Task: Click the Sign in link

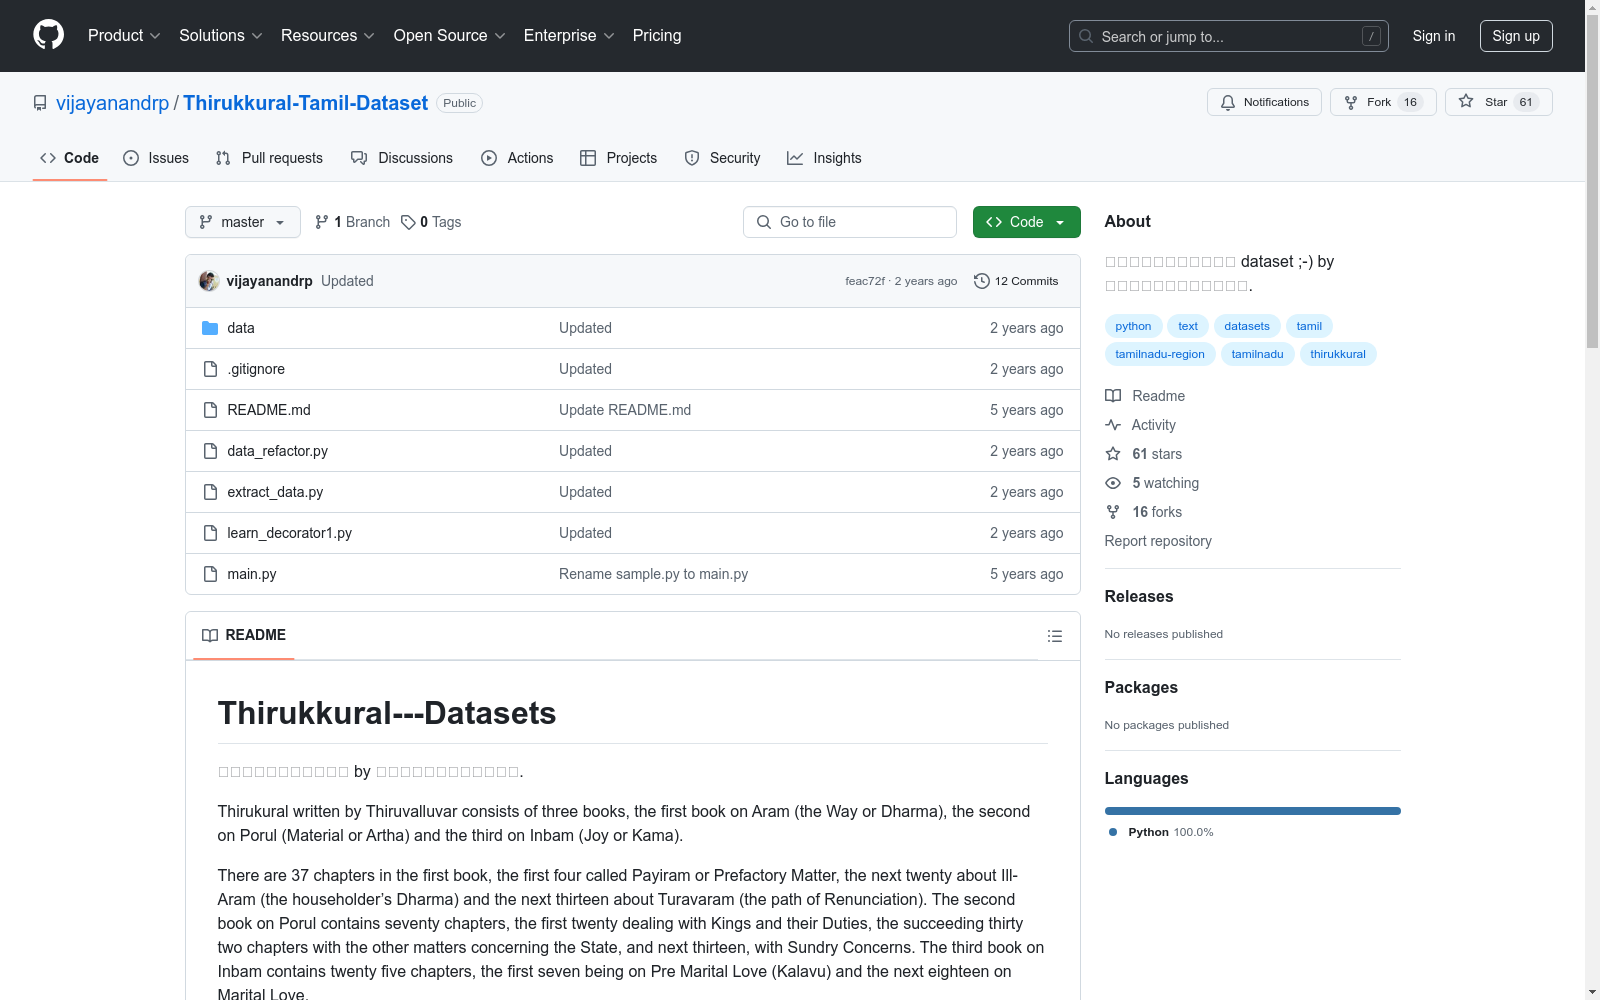Action: [x=1433, y=36]
